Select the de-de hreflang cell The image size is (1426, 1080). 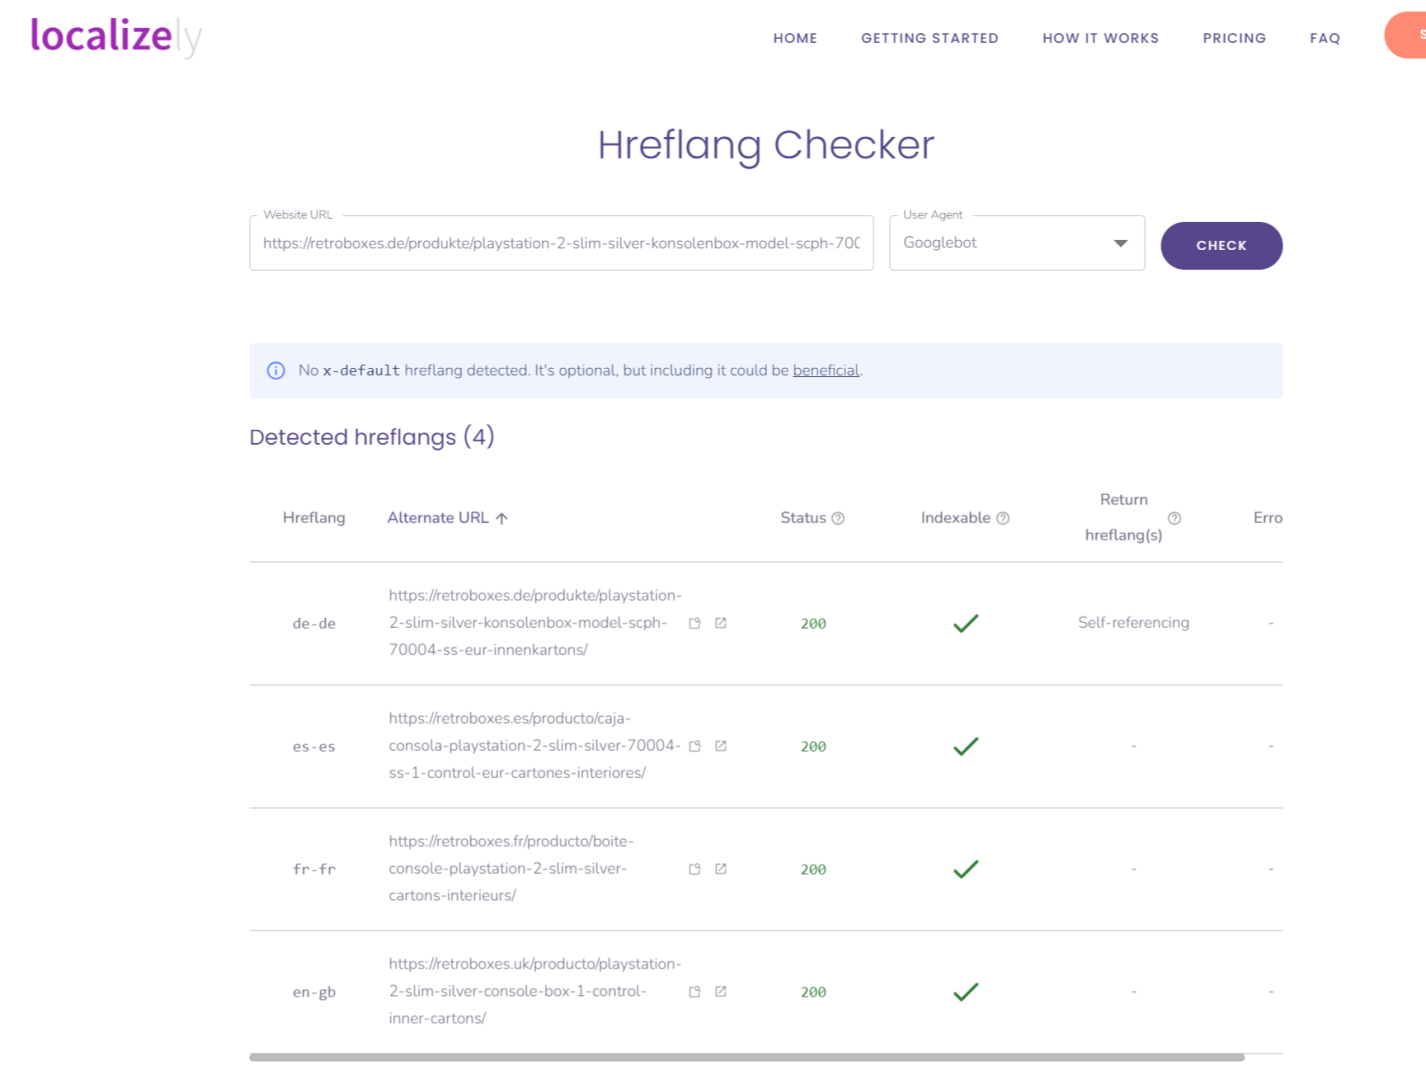(x=314, y=624)
